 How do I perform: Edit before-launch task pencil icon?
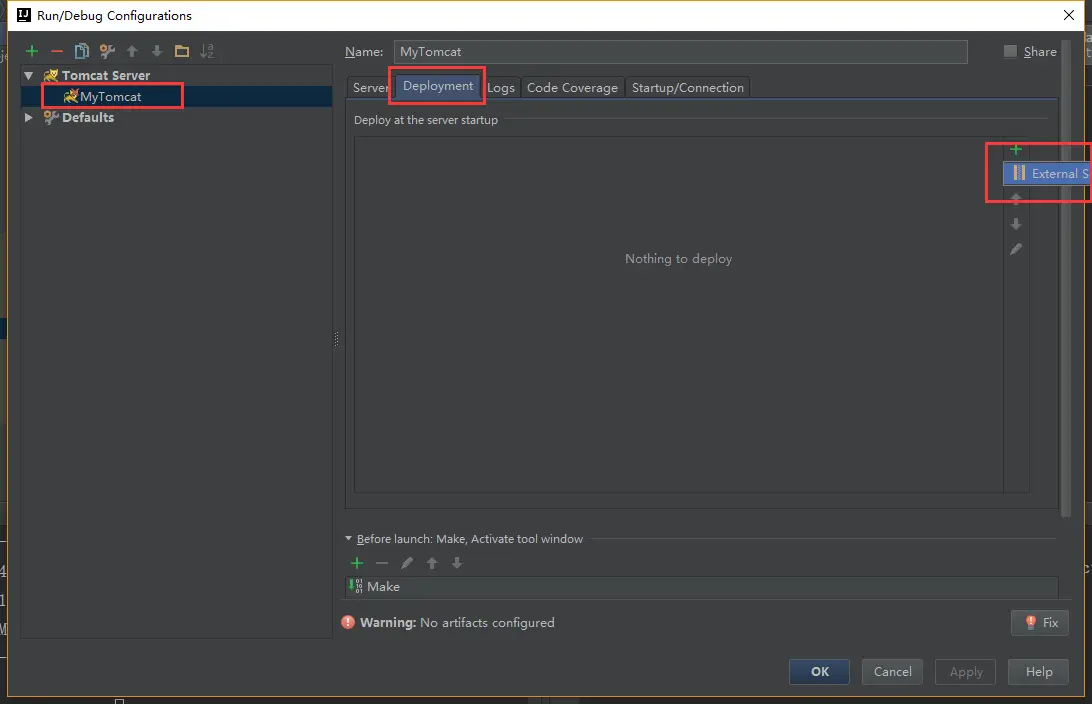click(407, 563)
